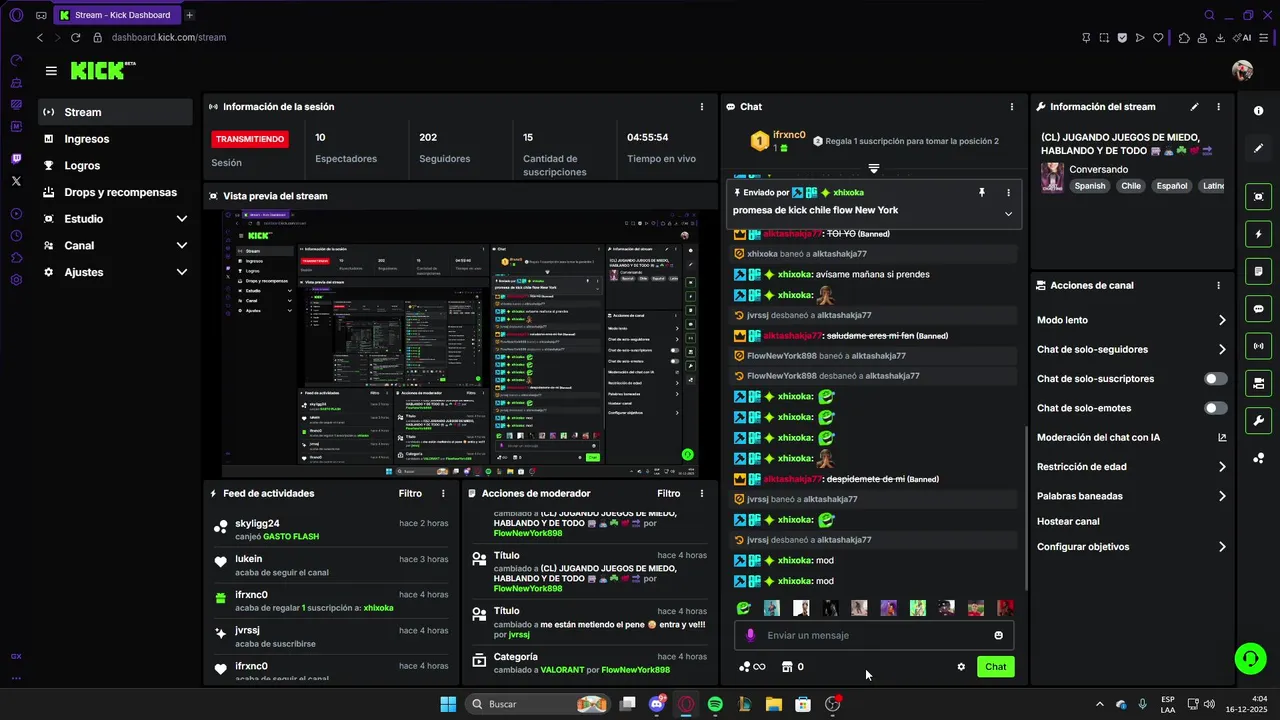The height and width of the screenshot is (720, 1280).
Task: Switch to Stream - Kick Dashboard browser tab
Action: coord(115,15)
